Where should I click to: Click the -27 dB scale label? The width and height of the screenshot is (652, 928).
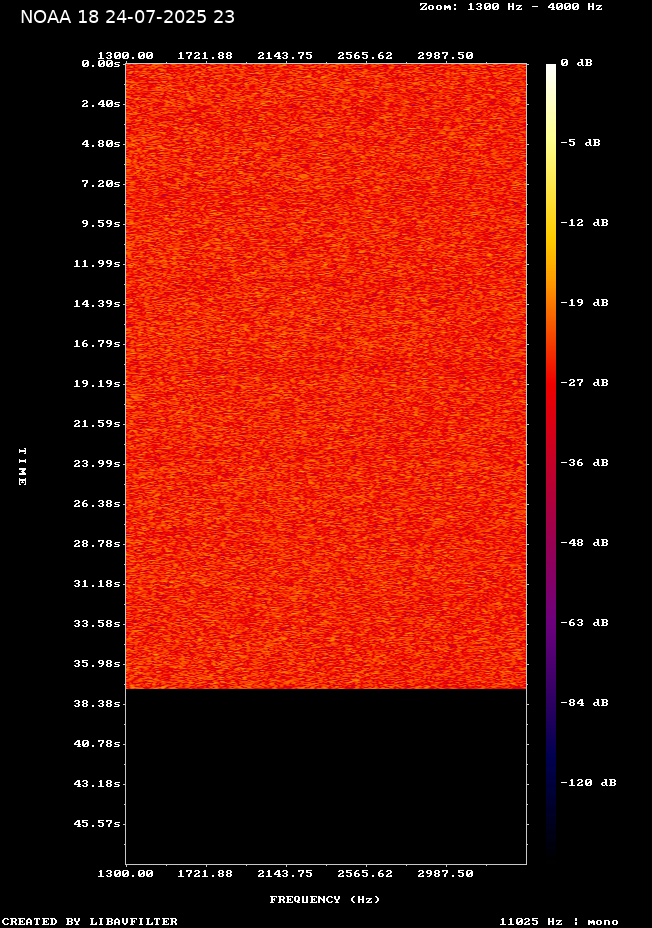[x=585, y=383]
